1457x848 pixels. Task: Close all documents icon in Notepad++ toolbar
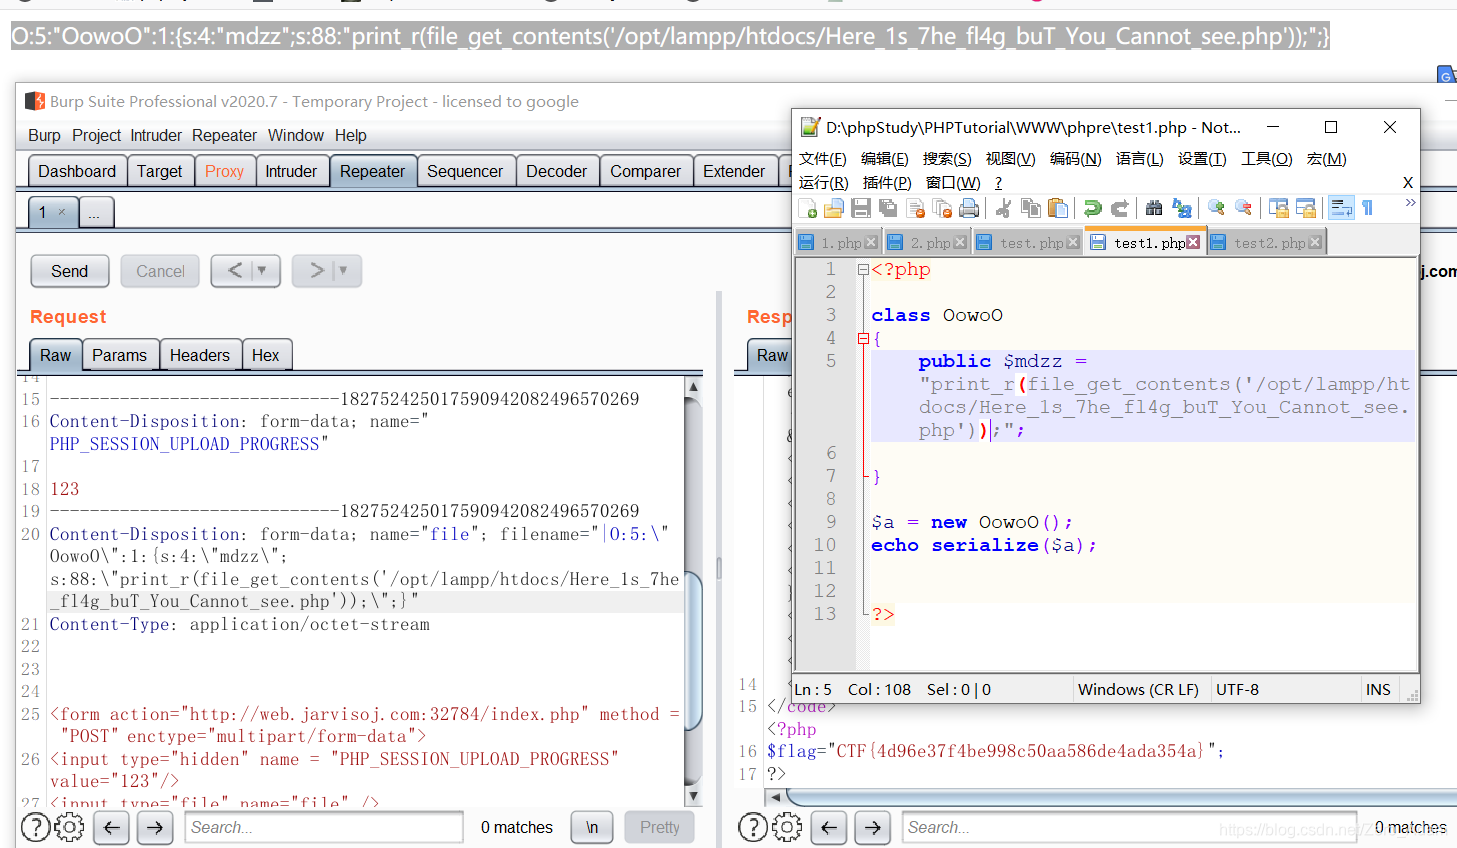click(942, 208)
